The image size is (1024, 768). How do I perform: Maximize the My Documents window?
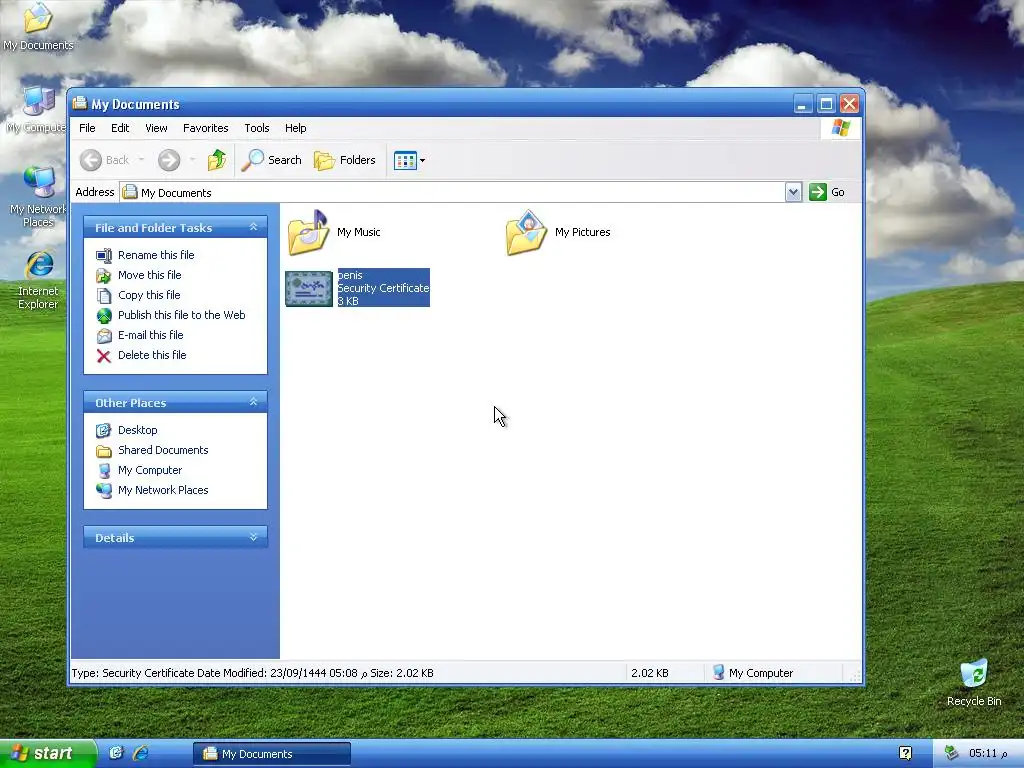click(826, 104)
